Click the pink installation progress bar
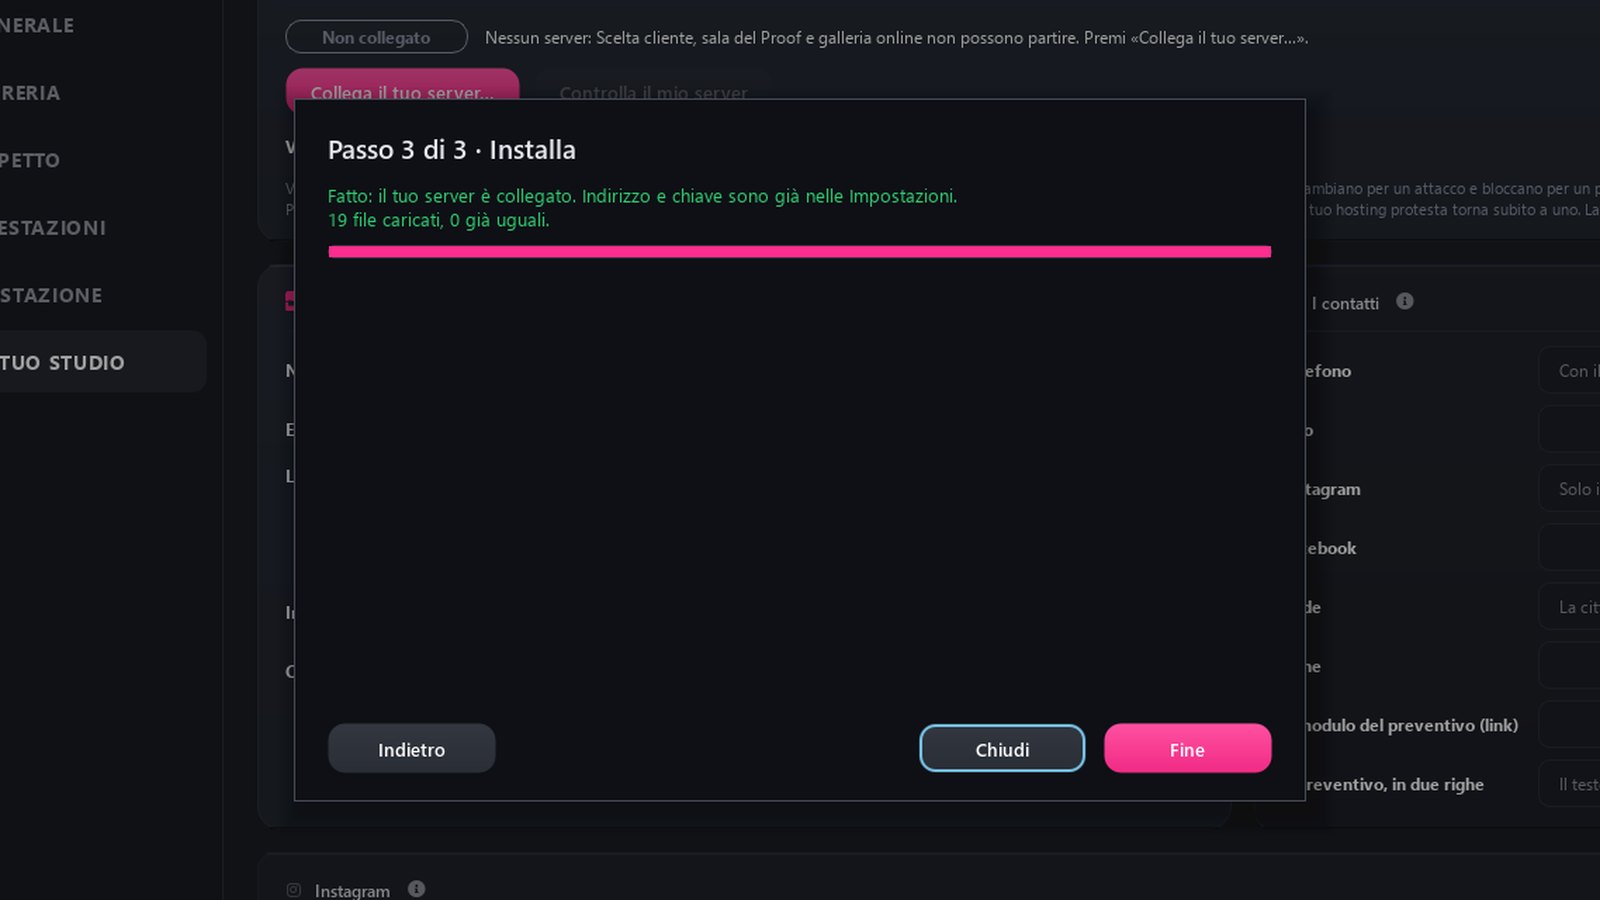 click(x=799, y=252)
